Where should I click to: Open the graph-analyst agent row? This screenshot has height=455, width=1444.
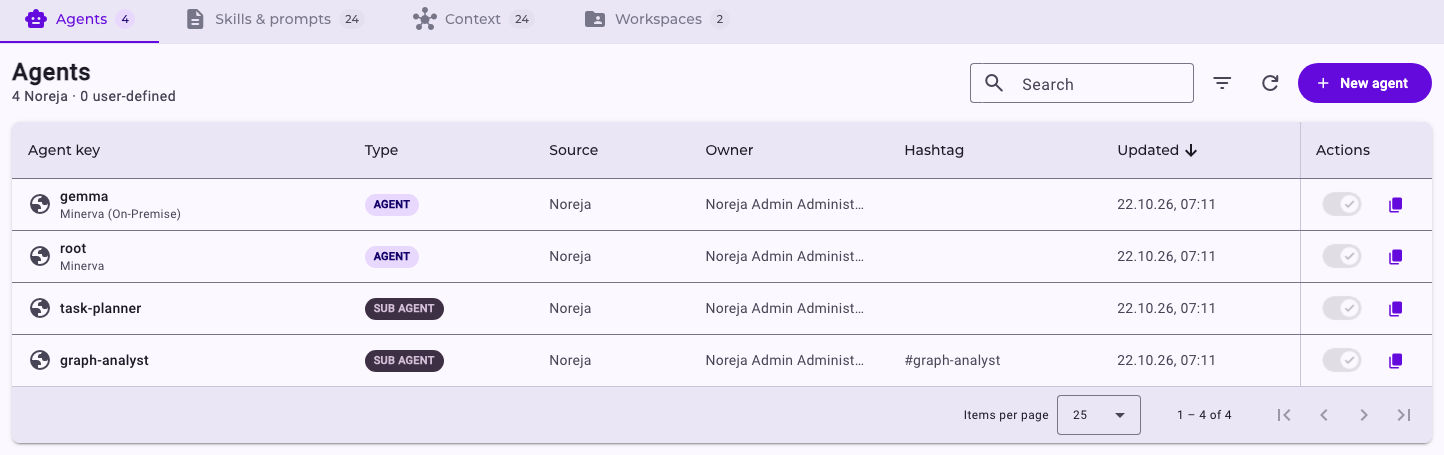(x=722, y=360)
